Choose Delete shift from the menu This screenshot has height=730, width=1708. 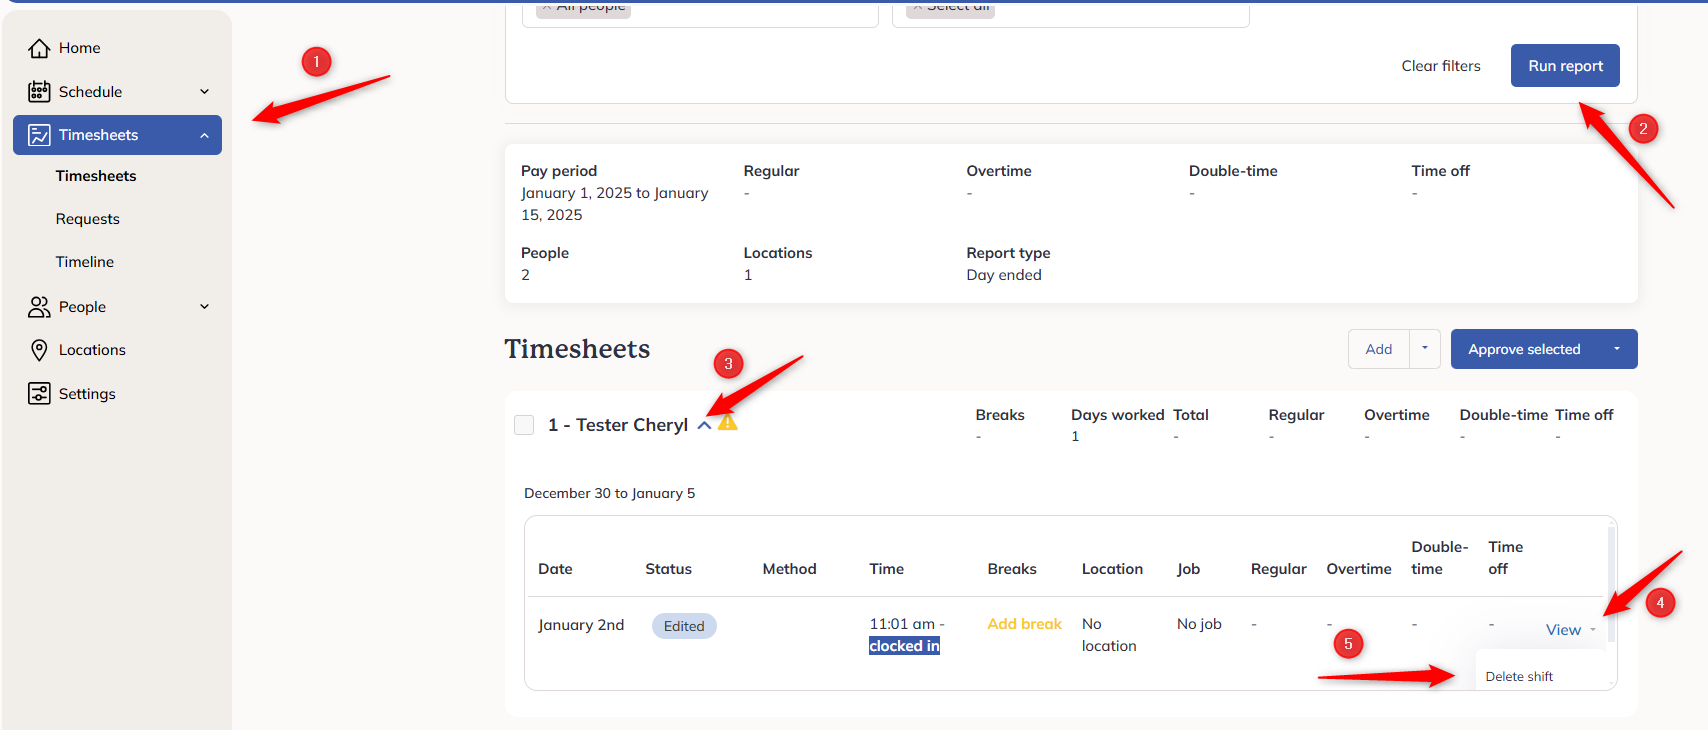coord(1519,677)
